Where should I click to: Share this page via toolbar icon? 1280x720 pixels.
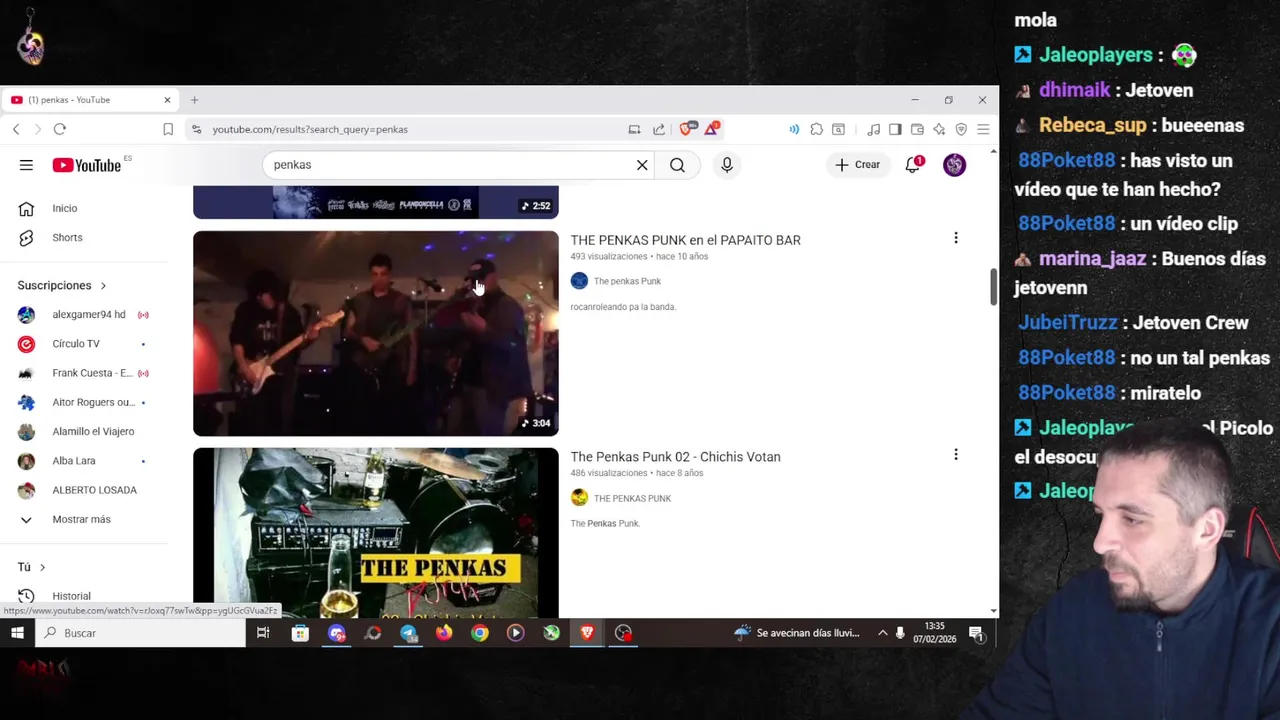[659, 129]
